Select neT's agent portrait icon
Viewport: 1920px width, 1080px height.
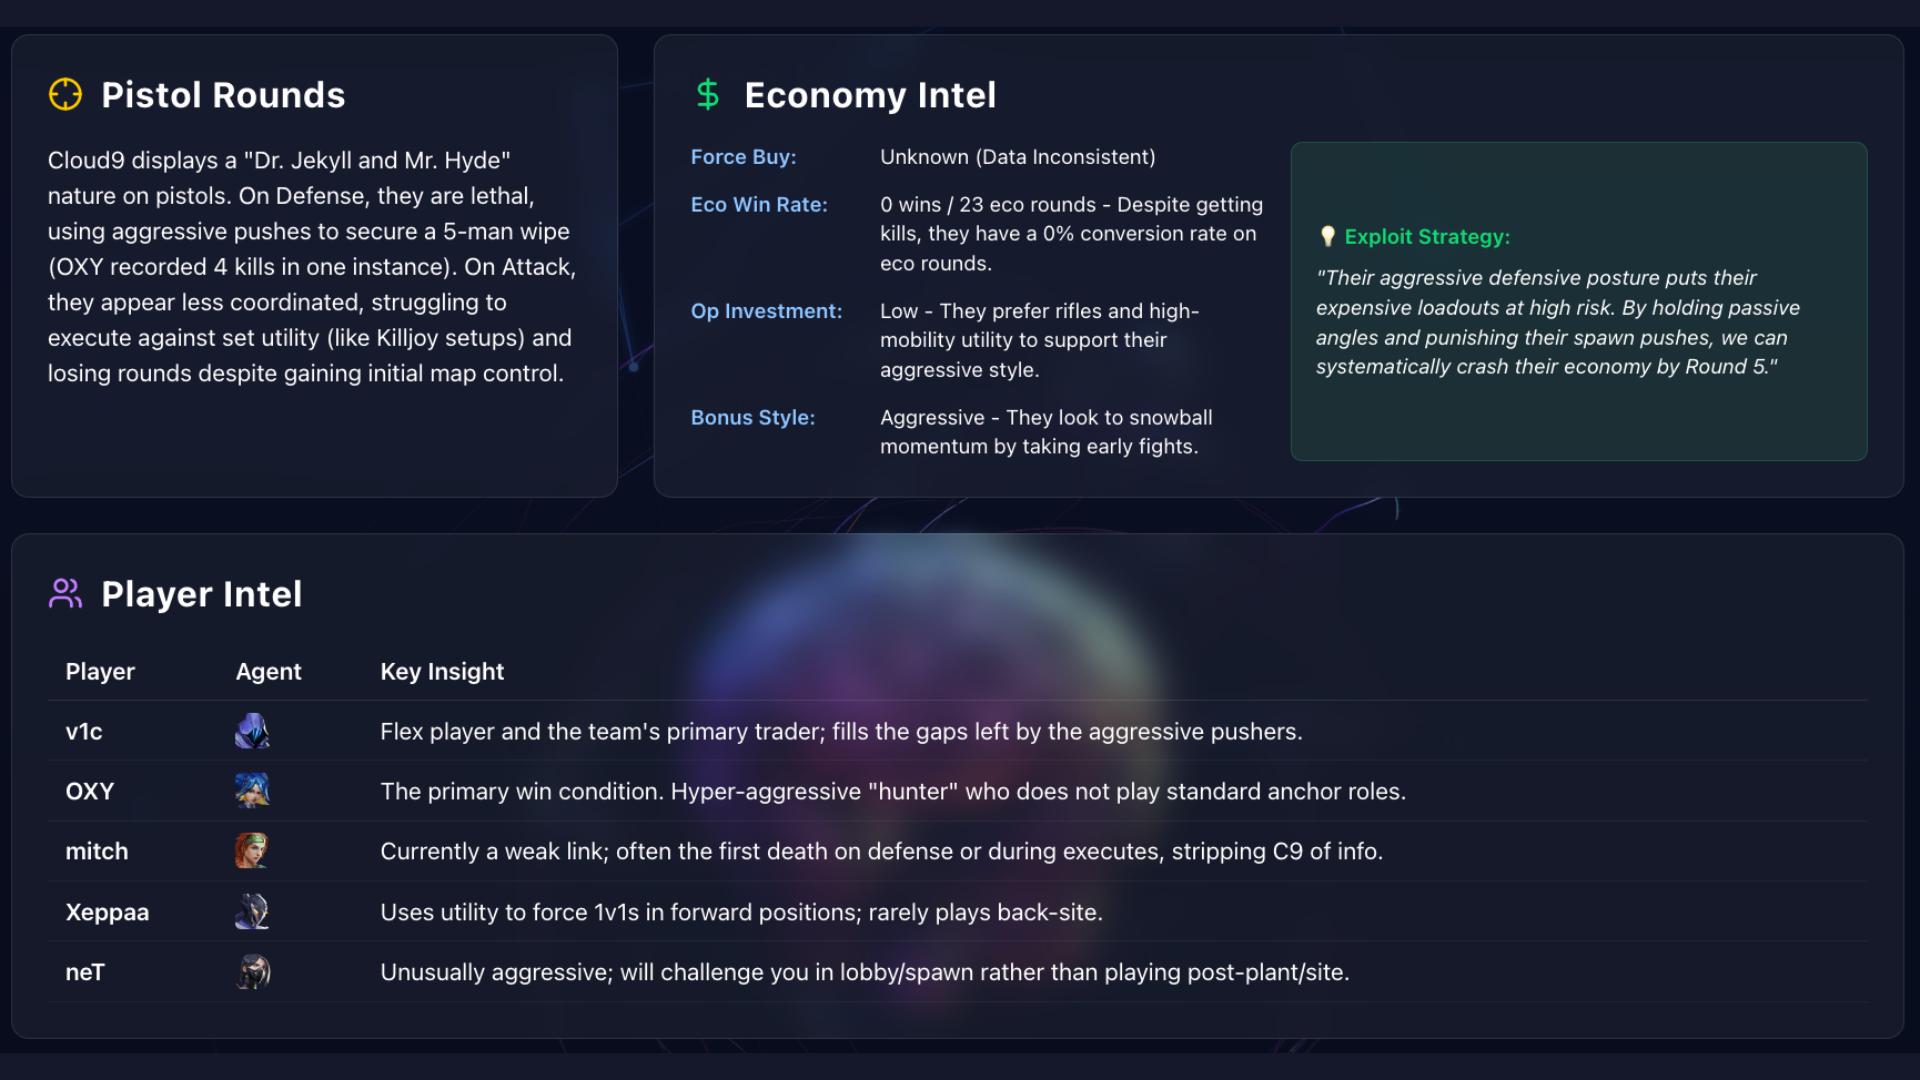[252, 972]
